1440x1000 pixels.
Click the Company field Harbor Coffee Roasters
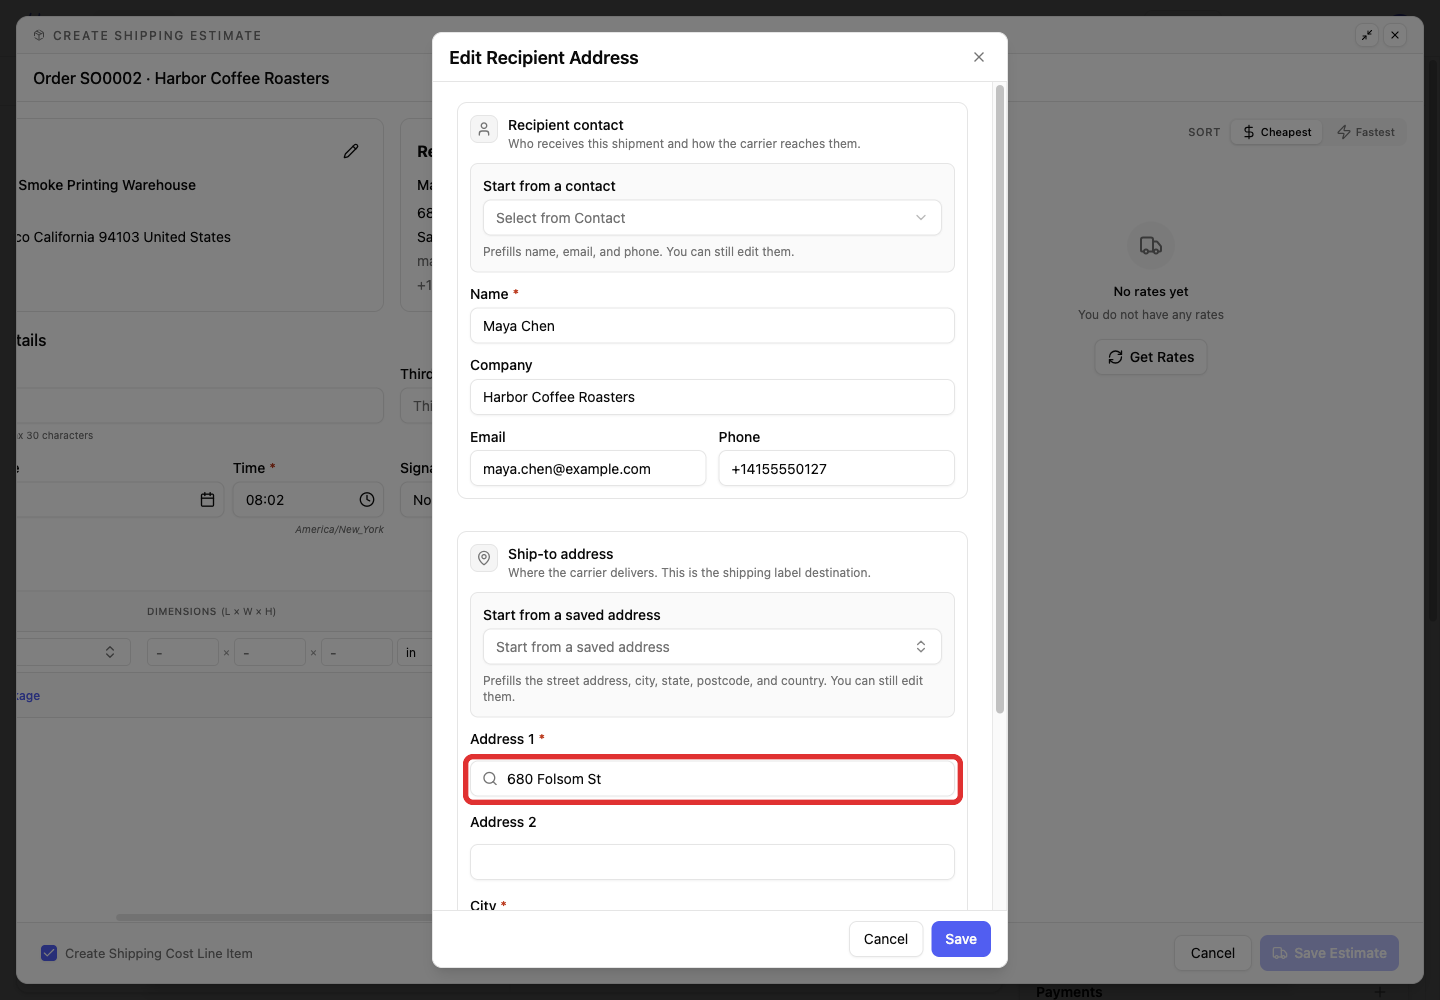tap(712, 397)
